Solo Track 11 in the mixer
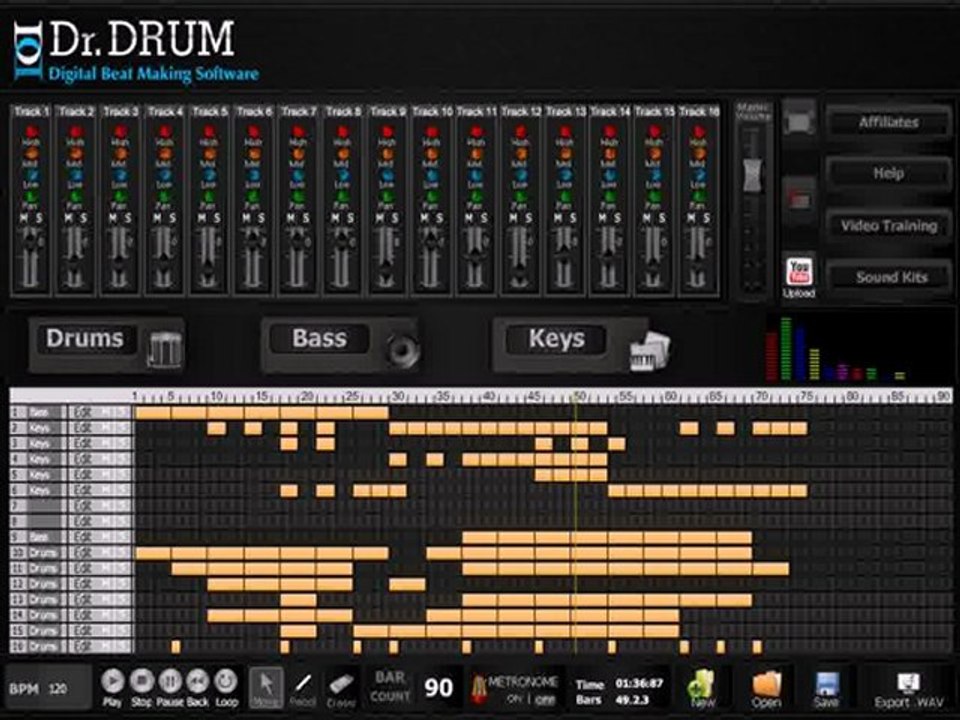 pos(484,218)
